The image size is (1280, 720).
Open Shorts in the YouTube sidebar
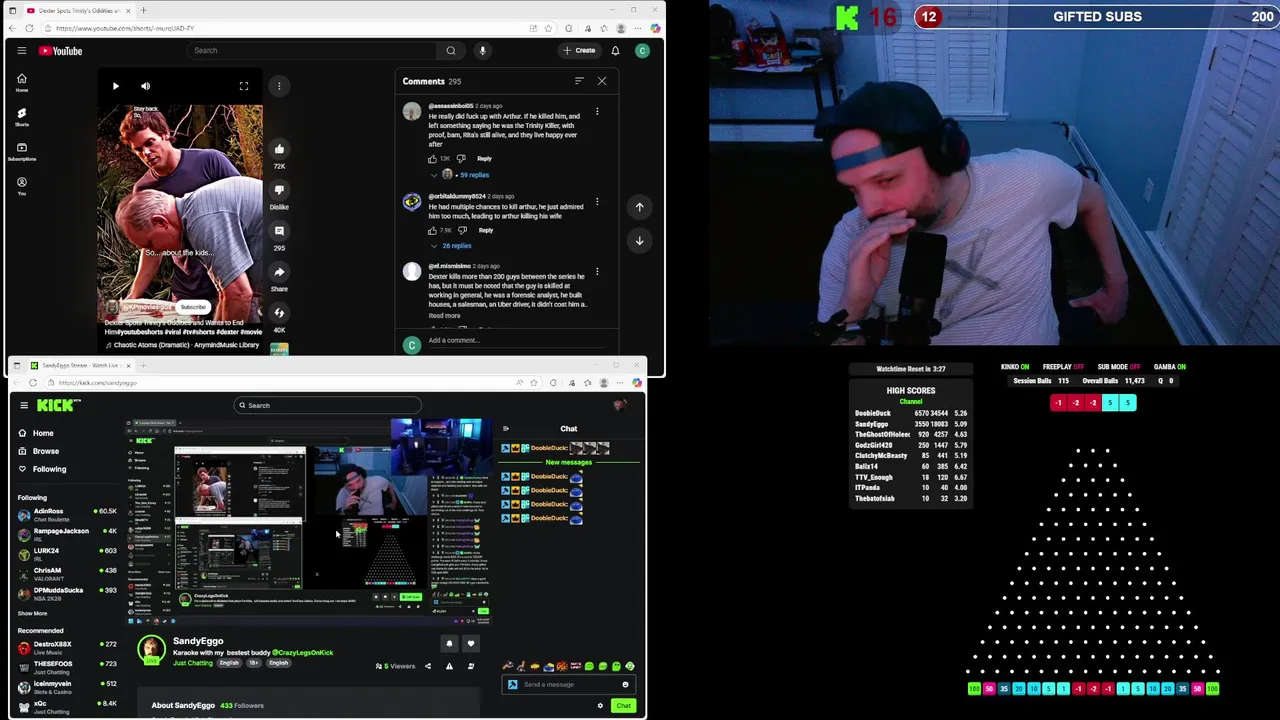coord(22,117)
